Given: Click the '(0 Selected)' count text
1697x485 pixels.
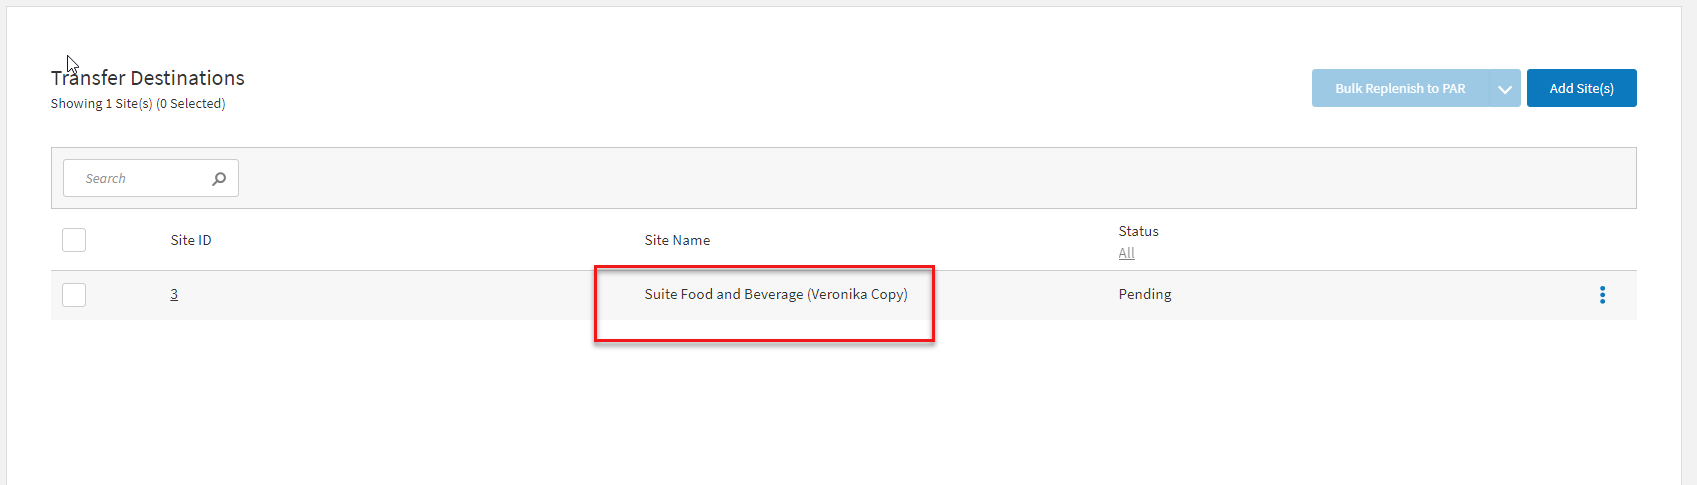Looking at the screenshot, I should click(x=191, y=104).
